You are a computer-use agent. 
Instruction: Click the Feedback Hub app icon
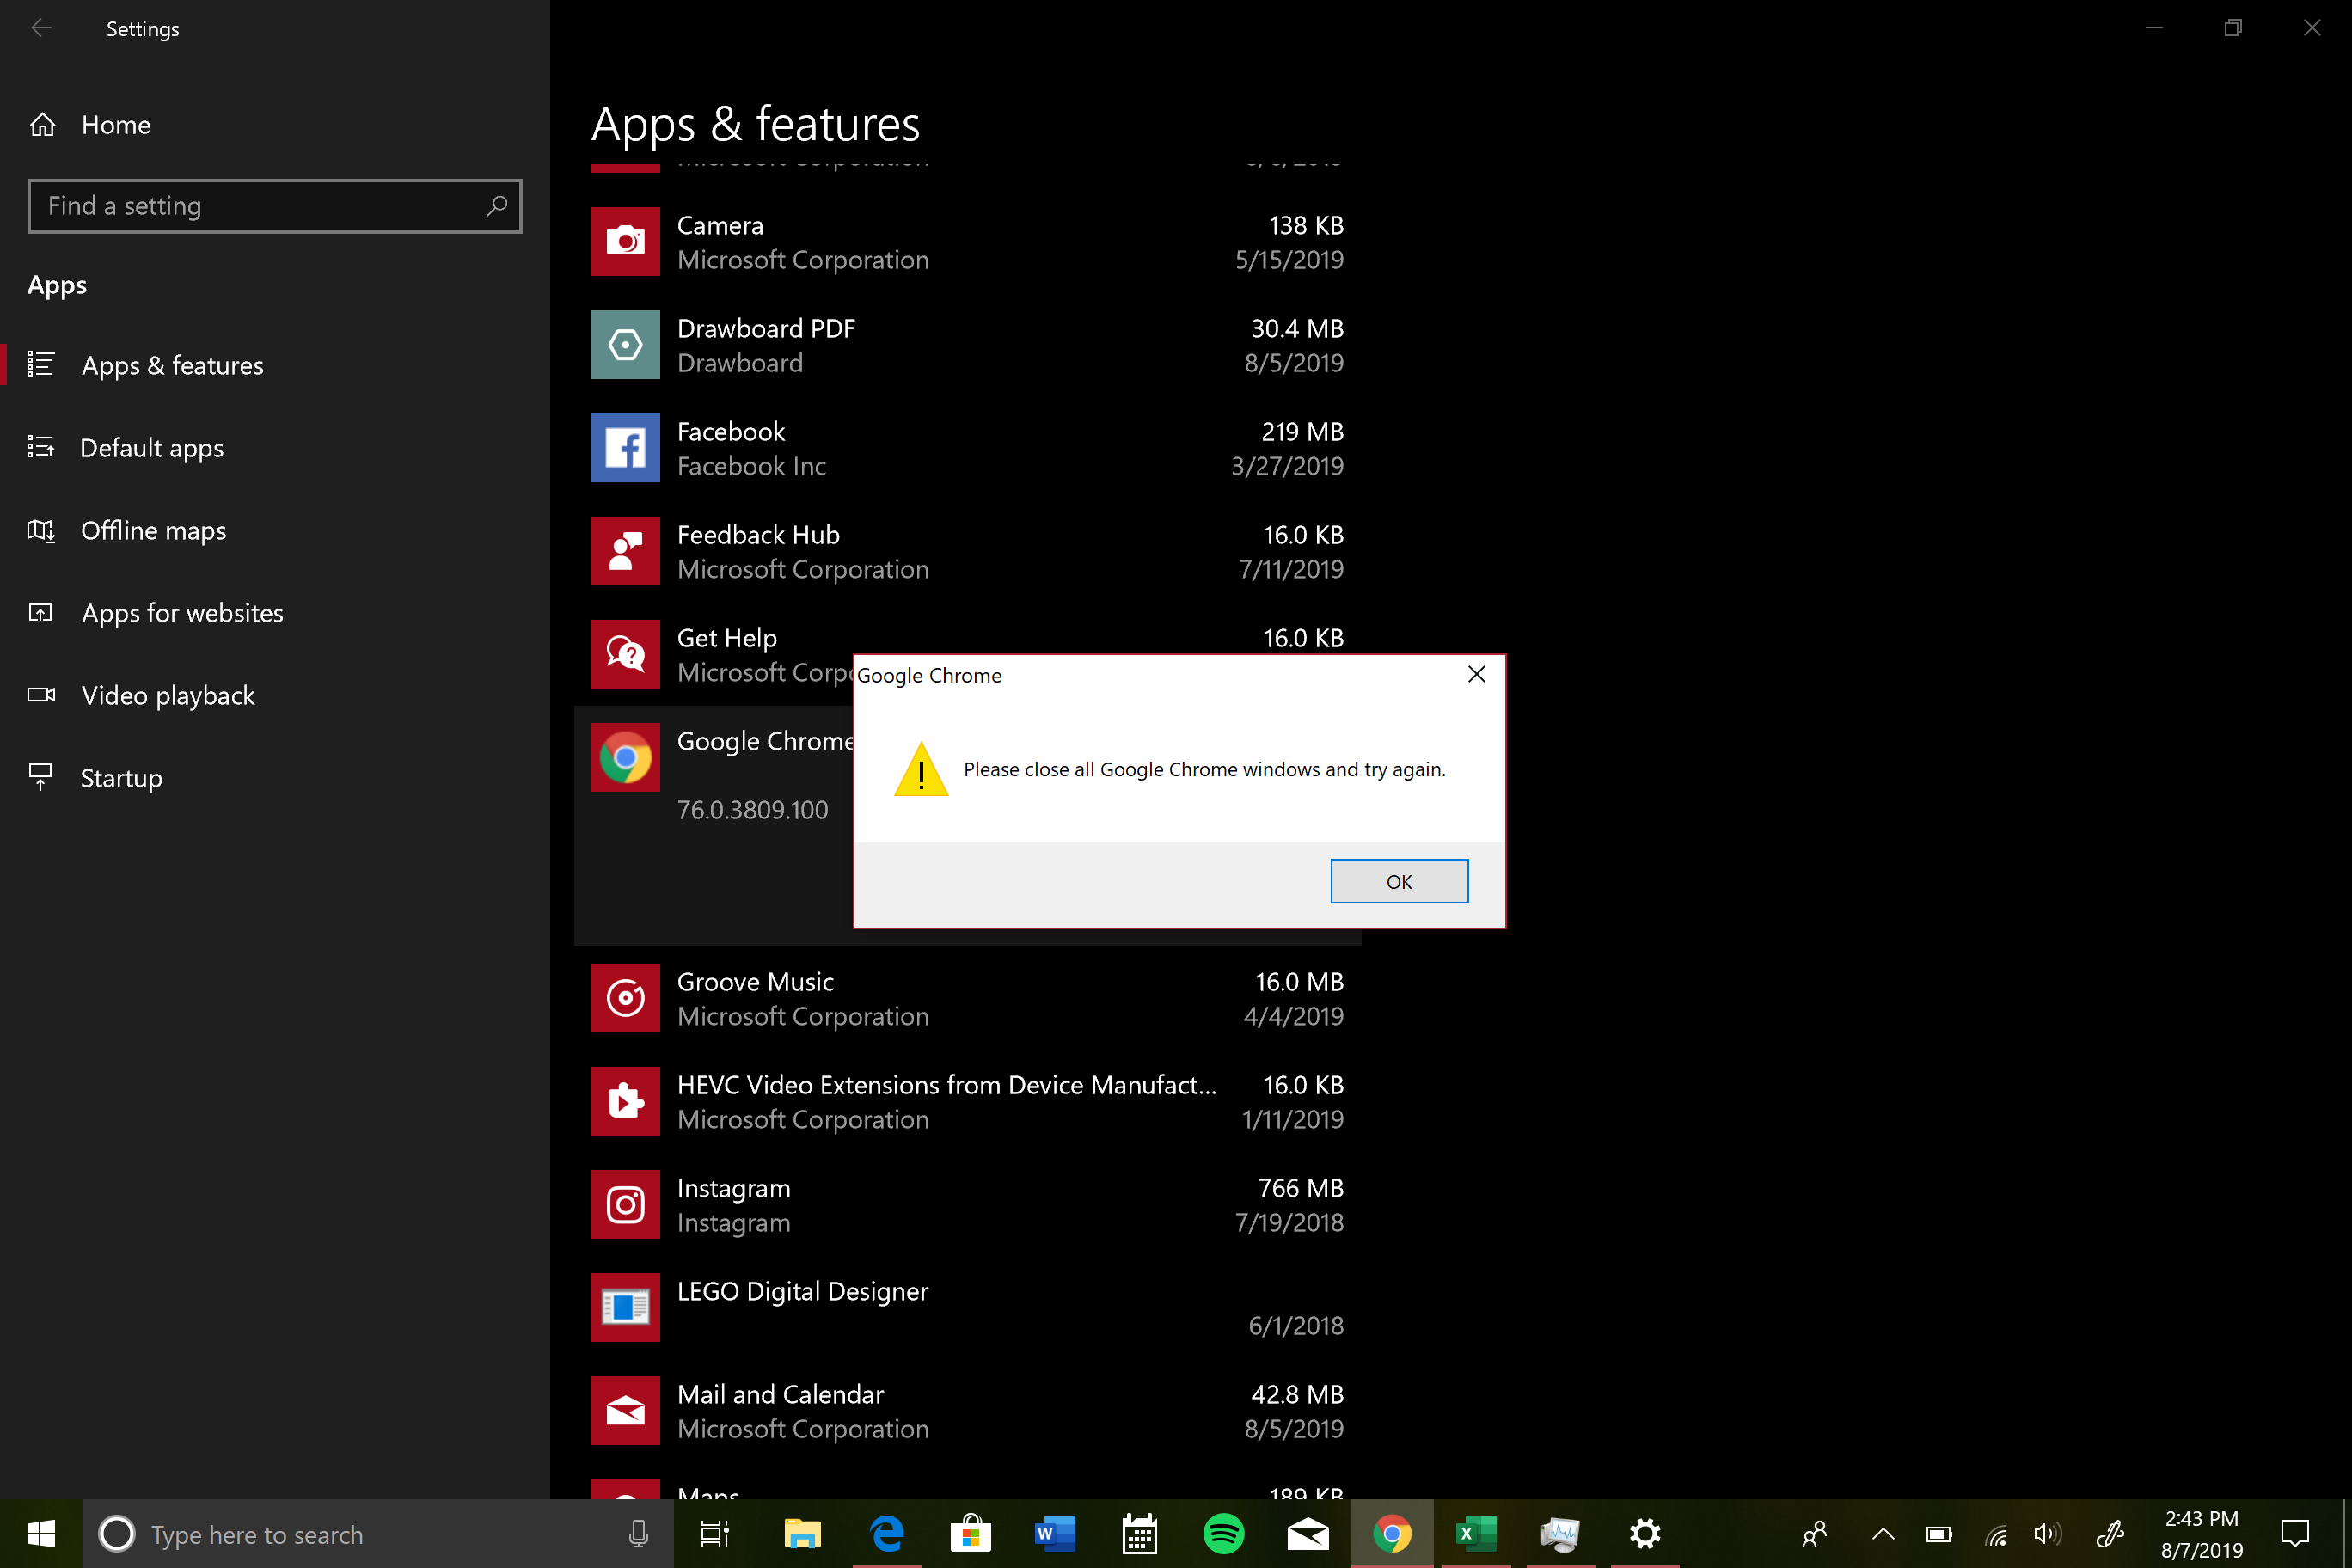pyautogui.click(x=625, y=550)
